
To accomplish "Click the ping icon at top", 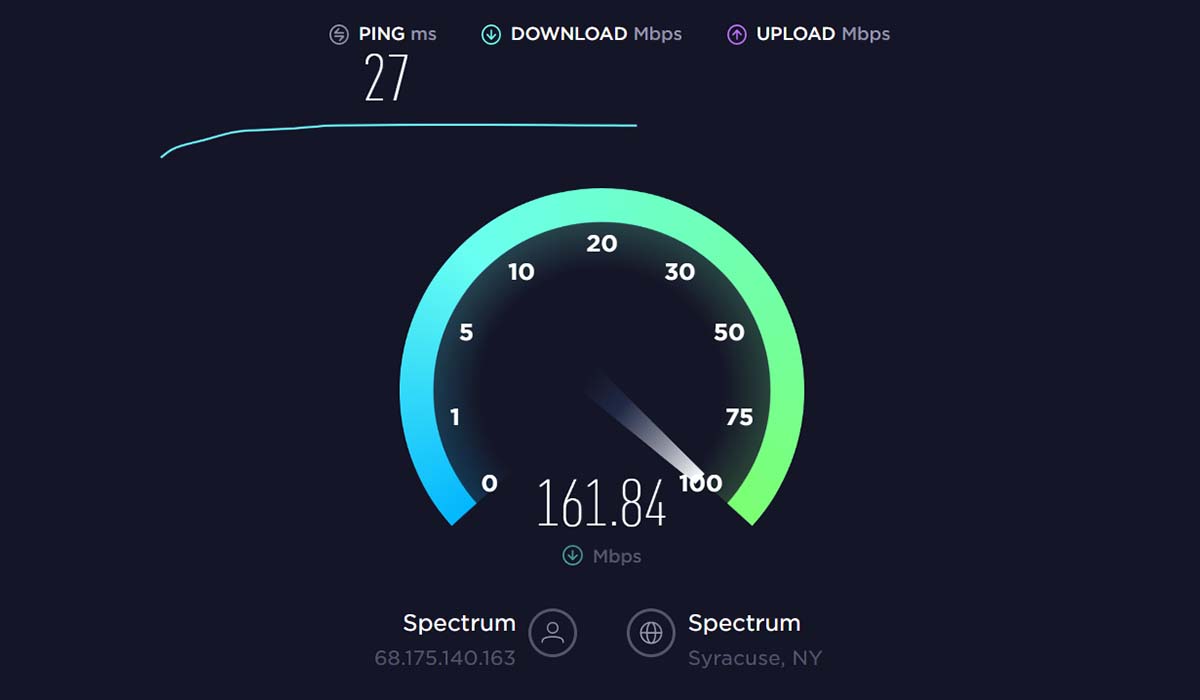I will 339,35.
